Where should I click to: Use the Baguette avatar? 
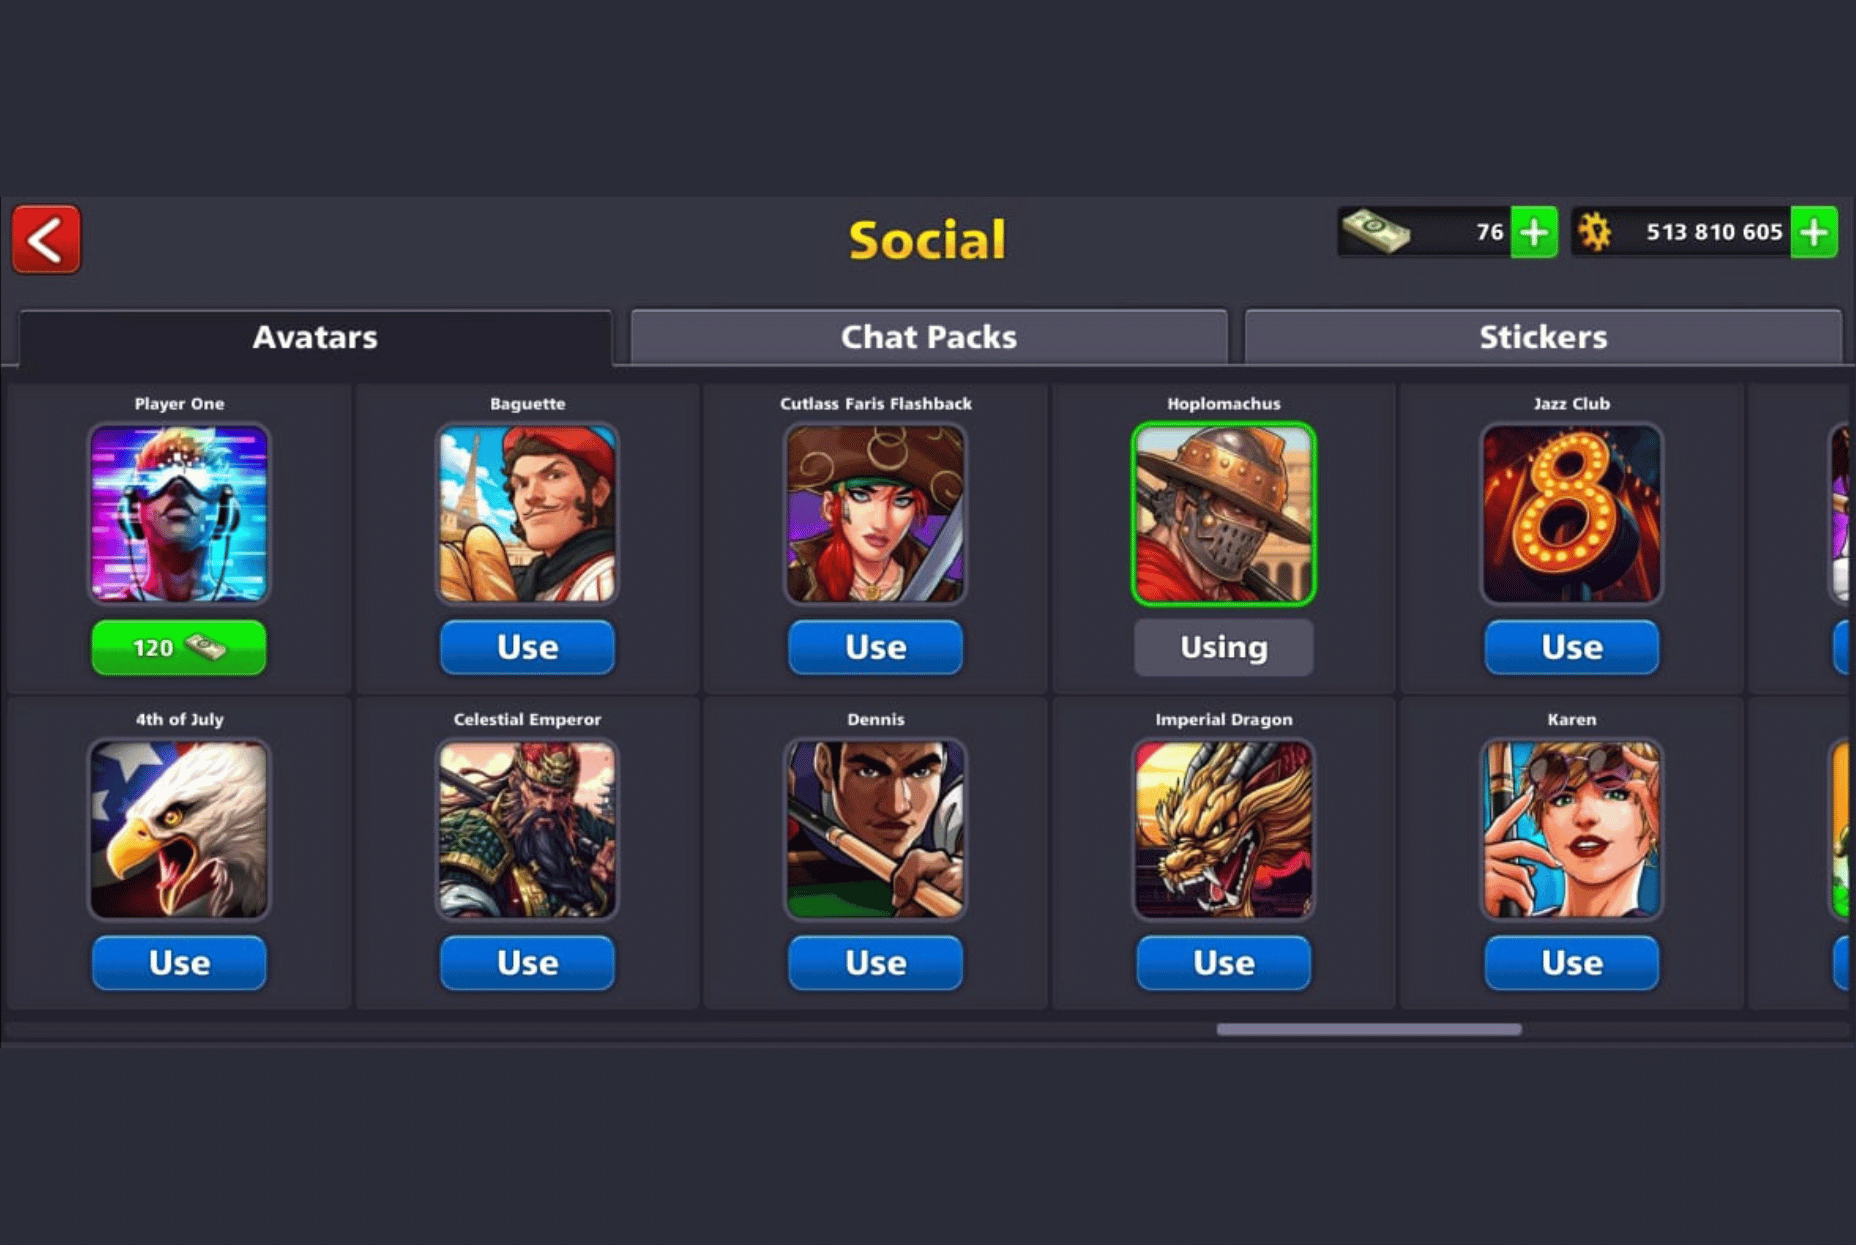527,647
